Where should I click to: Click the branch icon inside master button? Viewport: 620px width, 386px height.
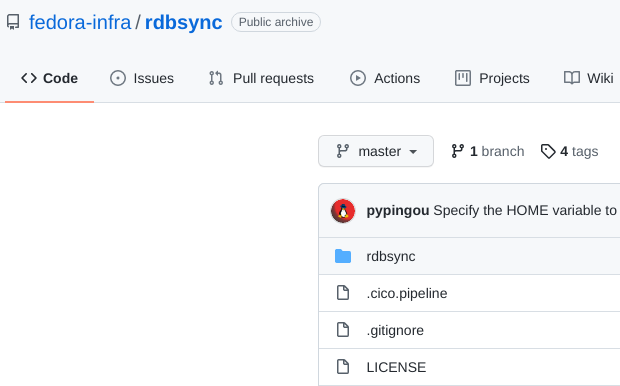click(x=342, y=151)
